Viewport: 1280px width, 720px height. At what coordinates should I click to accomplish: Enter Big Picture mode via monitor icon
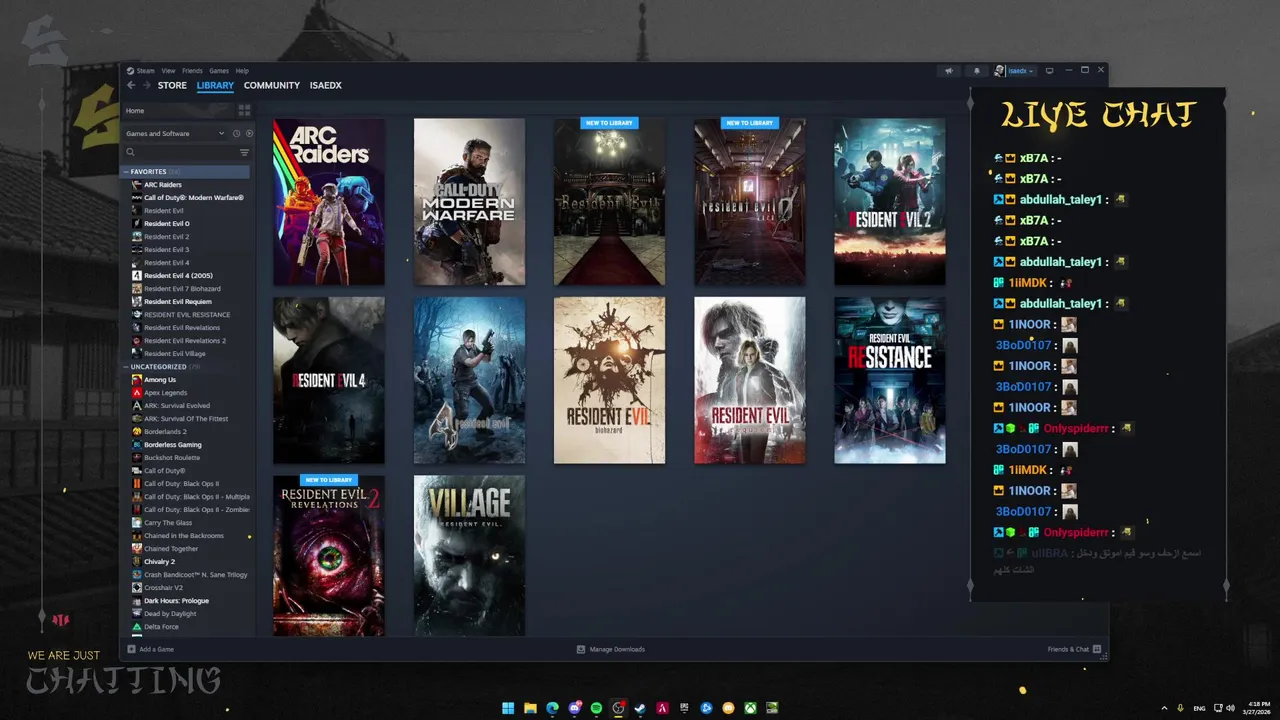(x=1049, y=71)
